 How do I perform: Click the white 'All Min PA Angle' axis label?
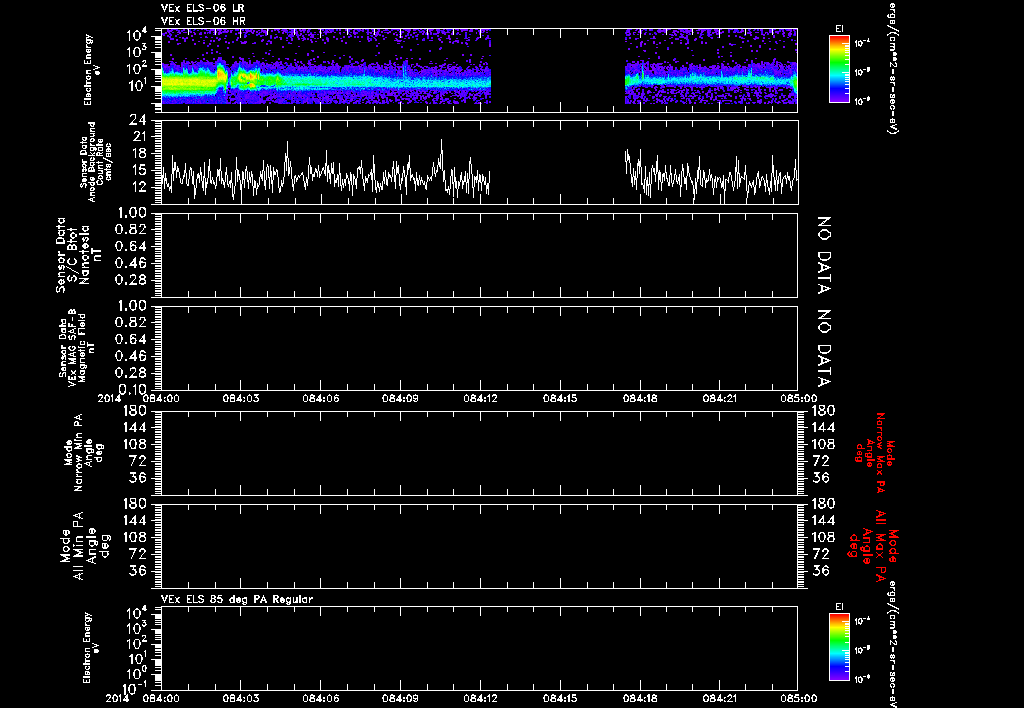(x=85, y=545)
